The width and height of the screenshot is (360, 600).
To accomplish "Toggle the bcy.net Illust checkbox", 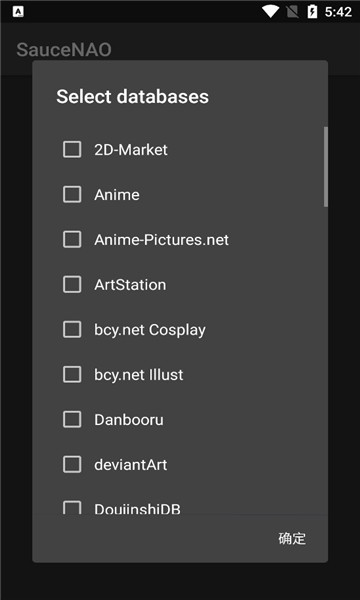I will pos(72,374).
